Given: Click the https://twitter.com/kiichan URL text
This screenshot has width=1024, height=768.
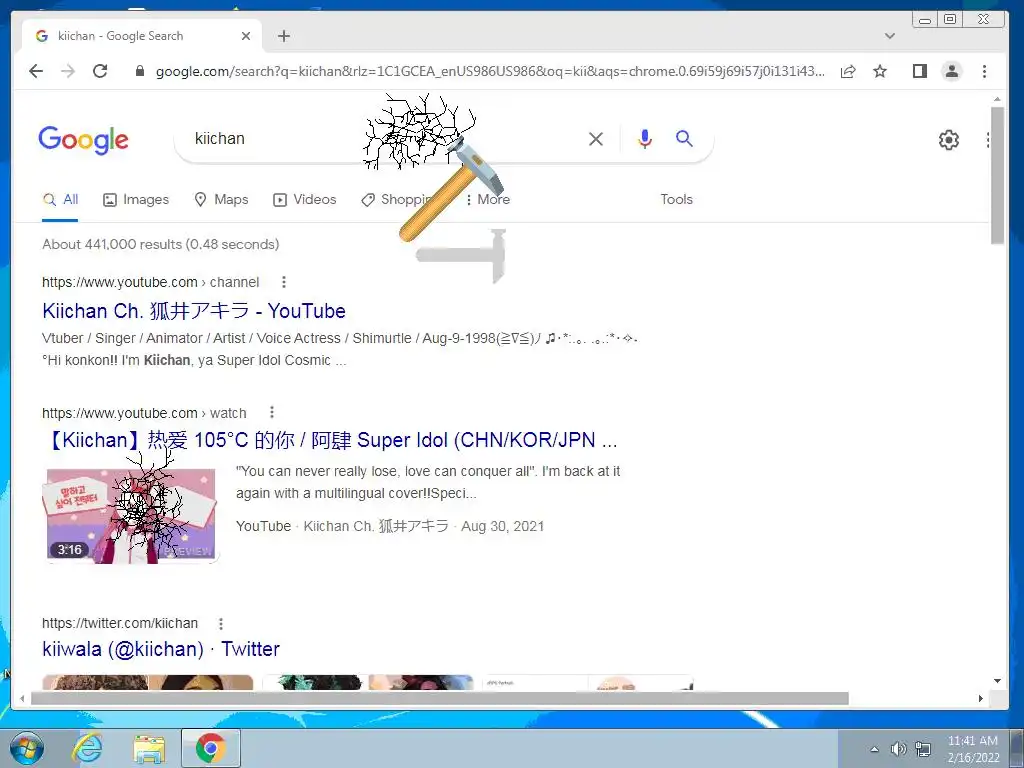Looking at the screenshot, I should (x=120, y=623).
